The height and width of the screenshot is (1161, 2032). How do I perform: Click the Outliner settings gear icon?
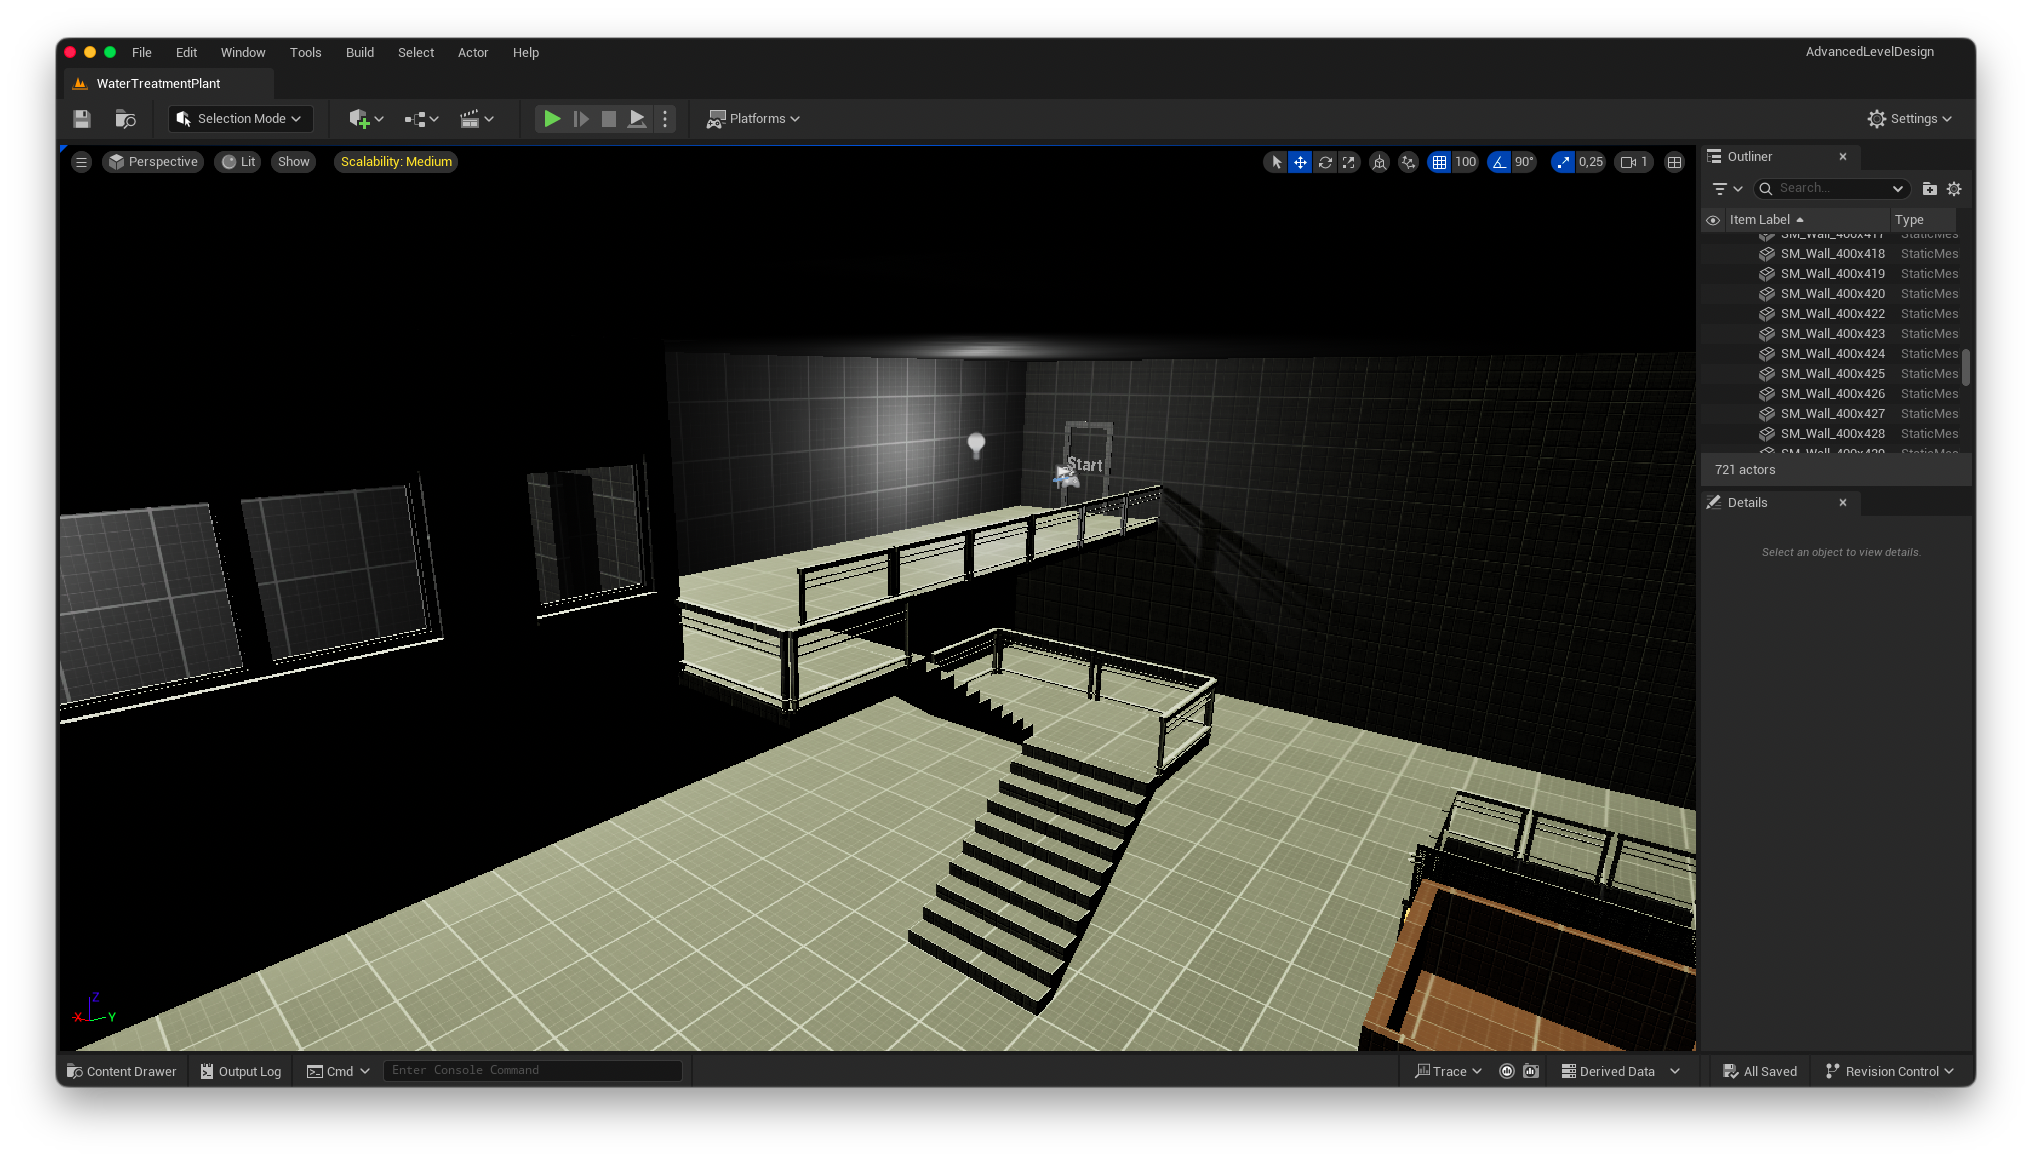point(1954,189)
